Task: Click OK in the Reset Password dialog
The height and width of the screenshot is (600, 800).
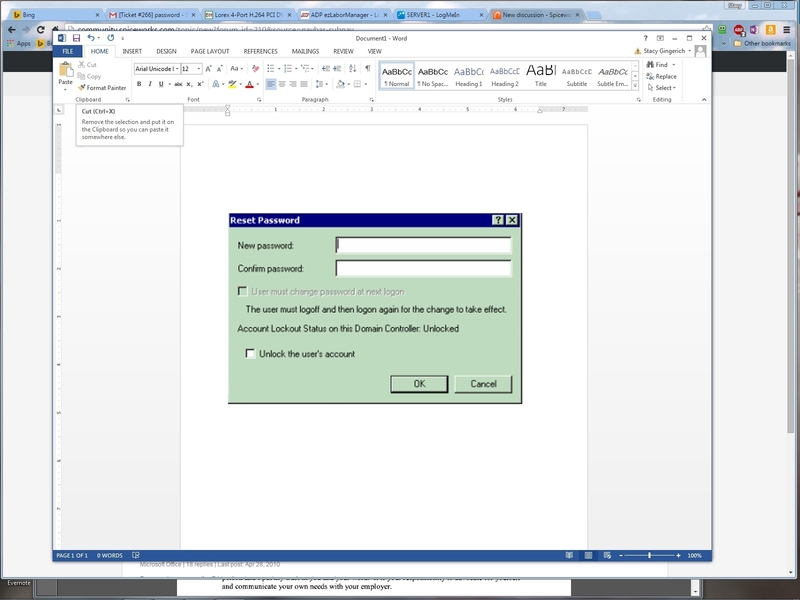Action: point(418,383)
